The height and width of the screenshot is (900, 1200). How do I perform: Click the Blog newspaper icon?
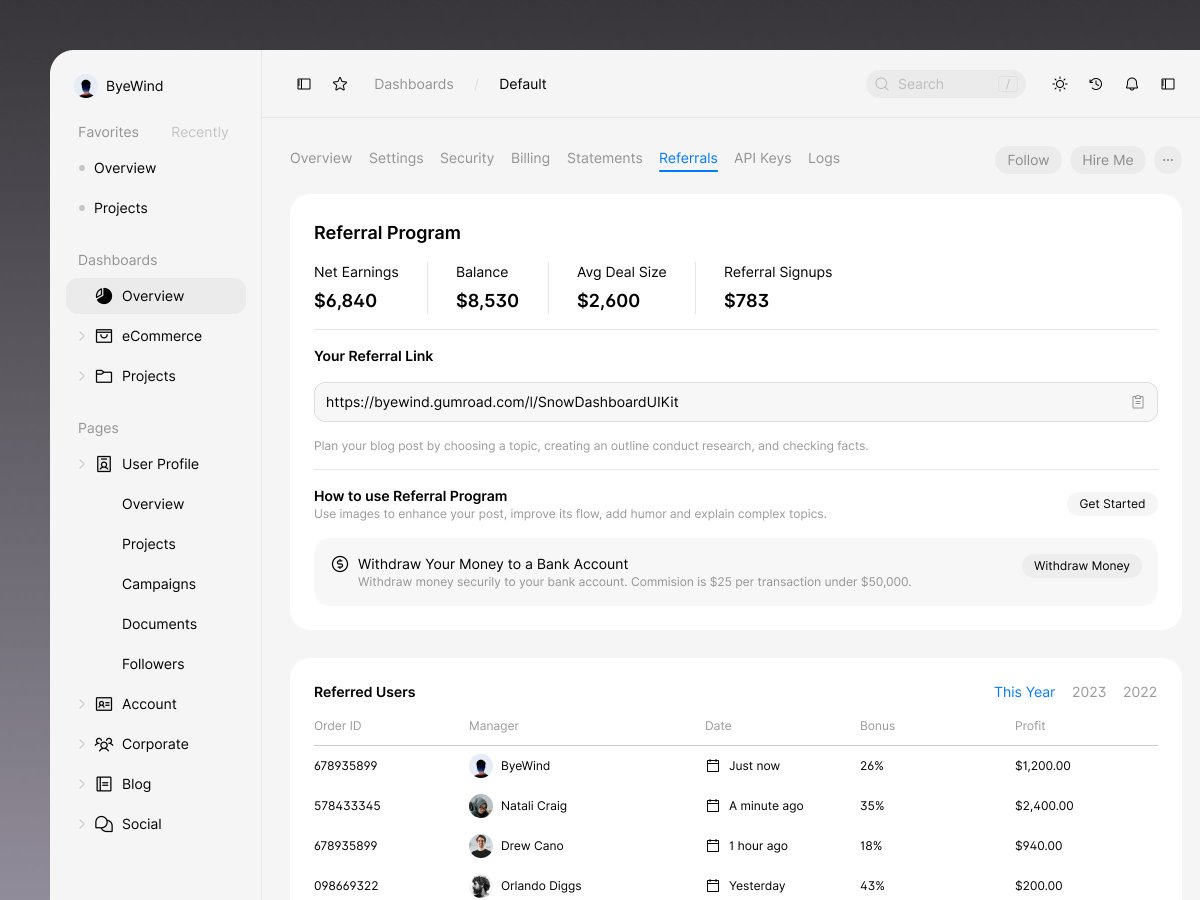tap(104, 784)
